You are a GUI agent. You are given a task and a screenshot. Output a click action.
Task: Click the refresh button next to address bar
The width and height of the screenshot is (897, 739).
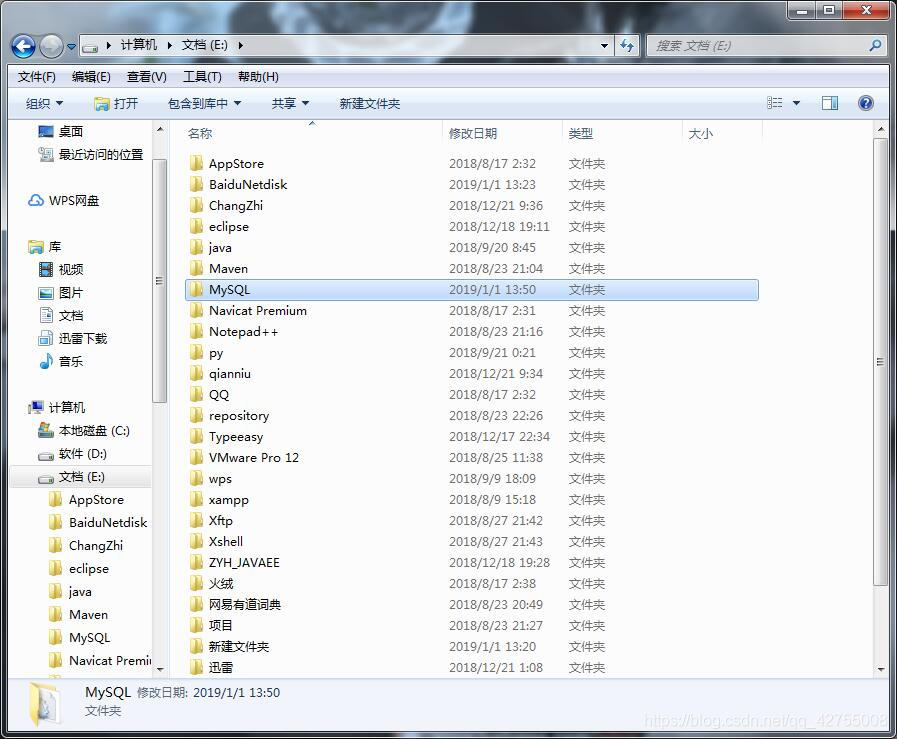(x=627, y=46)
